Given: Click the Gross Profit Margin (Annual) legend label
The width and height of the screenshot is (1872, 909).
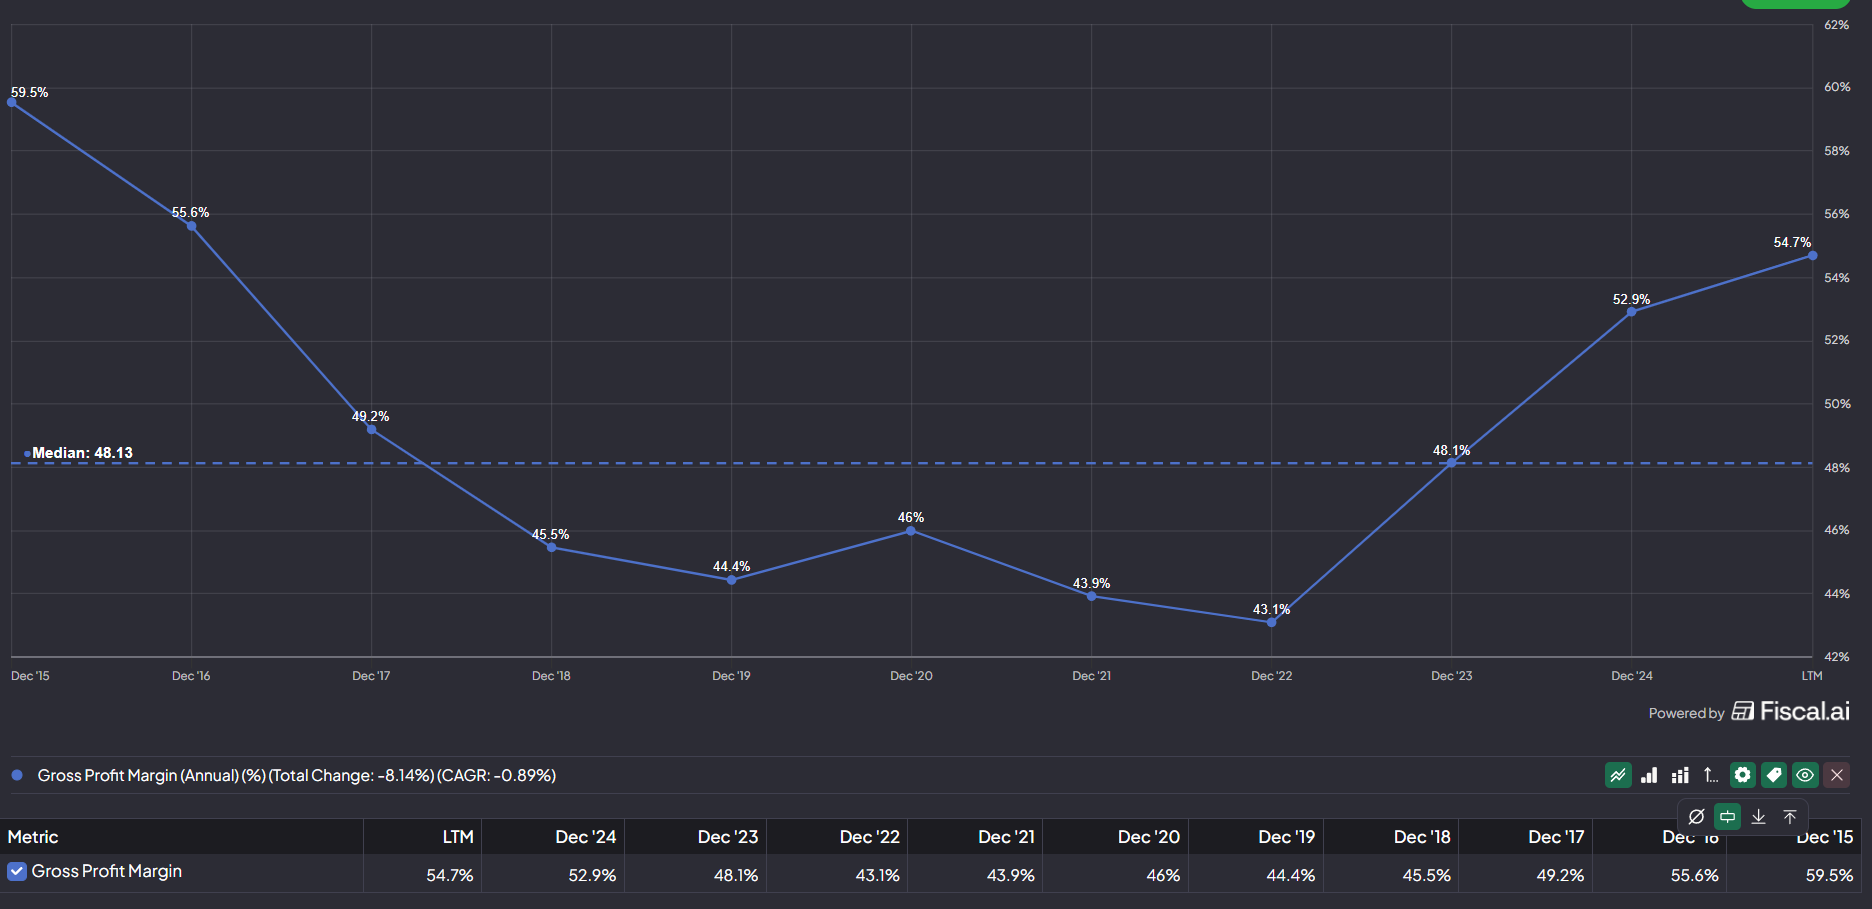Looking at the screenshot, I should (296, 775).
